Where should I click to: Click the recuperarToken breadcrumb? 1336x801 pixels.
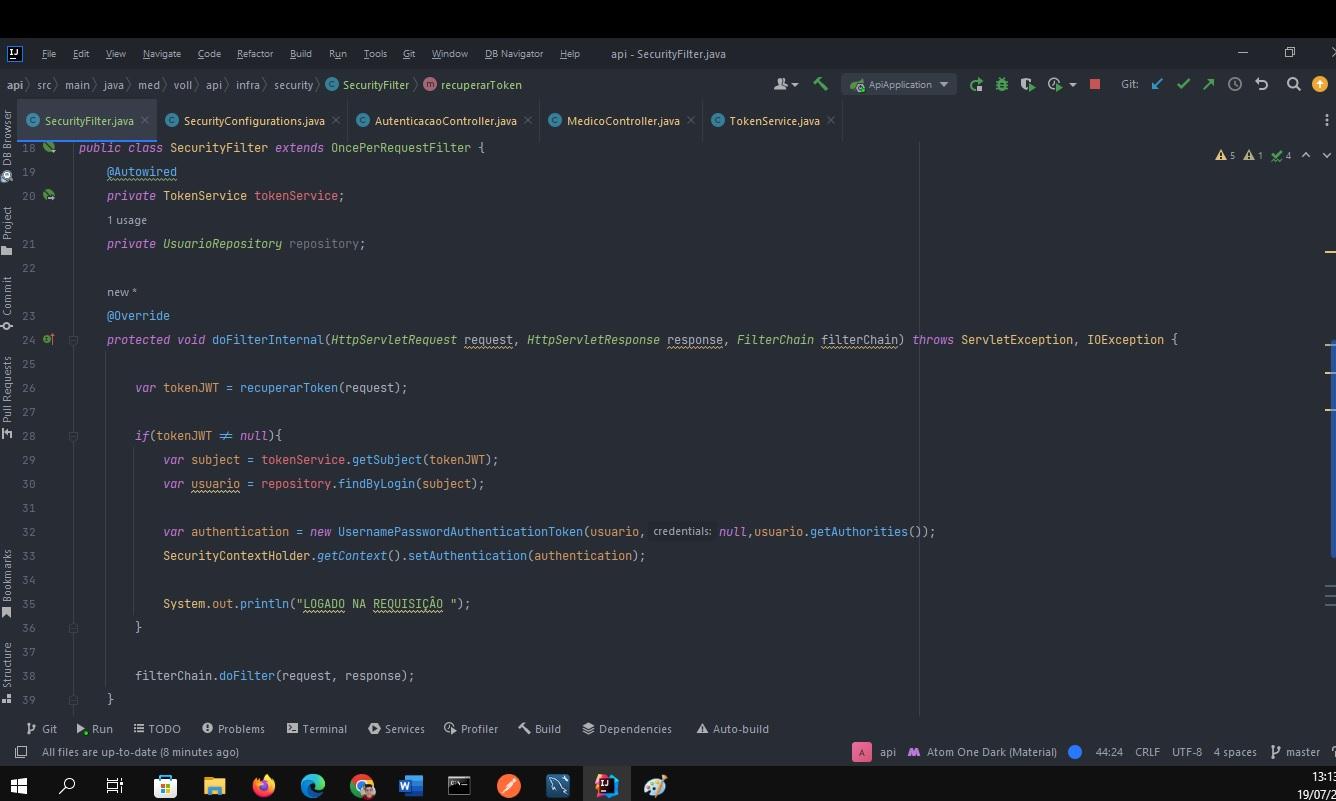pyautogui.click(x=473, y=85)
